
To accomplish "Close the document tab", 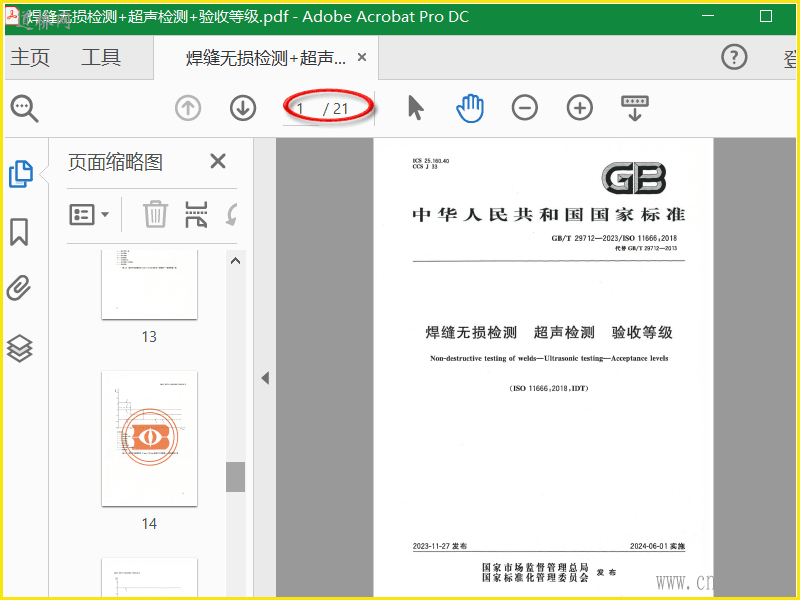I will pos(362,57).
